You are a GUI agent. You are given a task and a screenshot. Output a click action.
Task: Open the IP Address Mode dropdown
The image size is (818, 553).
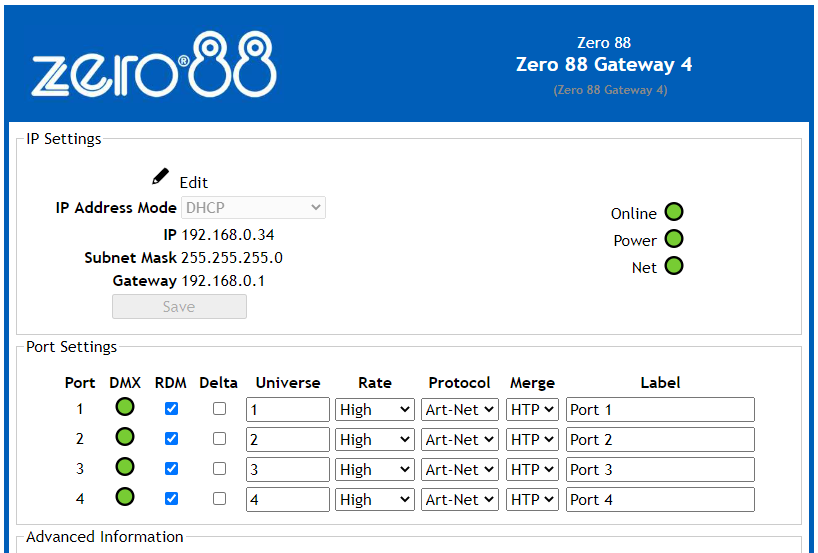click(x=253, y=208)
